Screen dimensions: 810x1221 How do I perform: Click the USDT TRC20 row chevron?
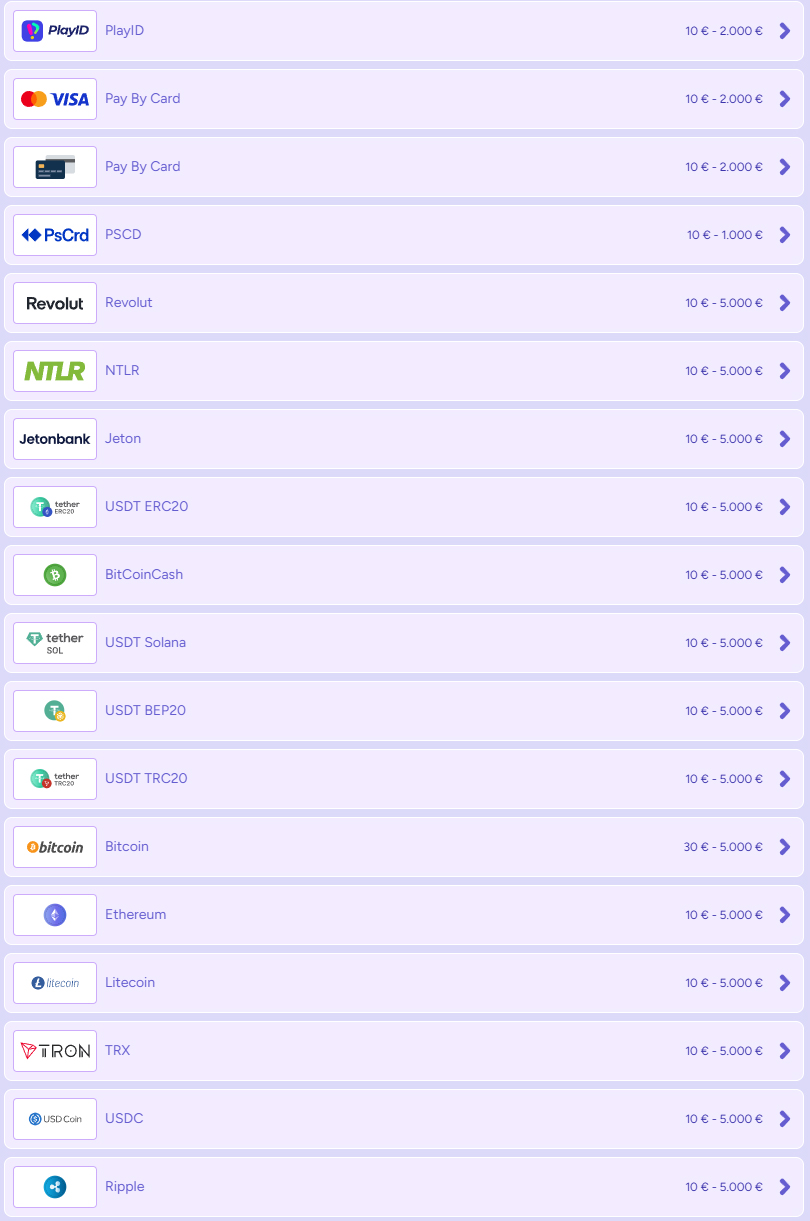785,779
